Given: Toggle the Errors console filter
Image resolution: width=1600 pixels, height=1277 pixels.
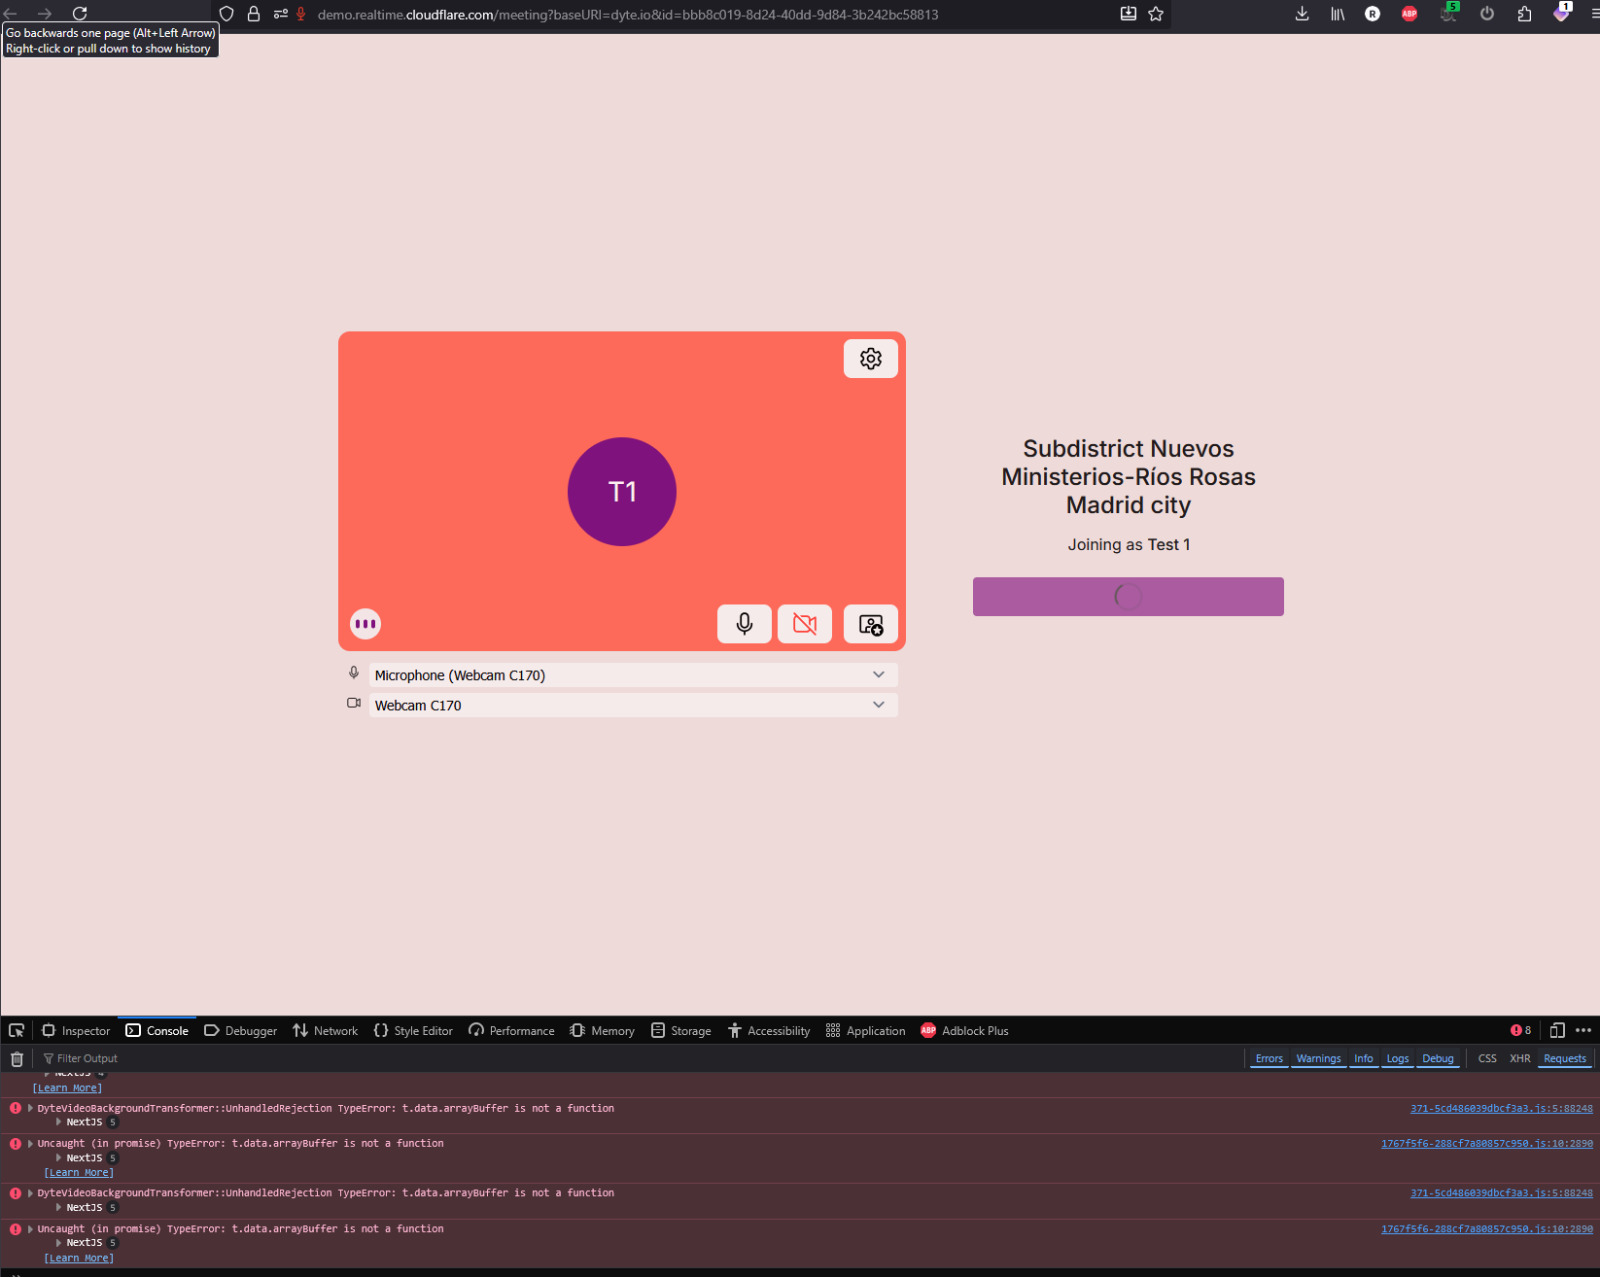Looking at the screenshot, I should tap(1269, 1059).
